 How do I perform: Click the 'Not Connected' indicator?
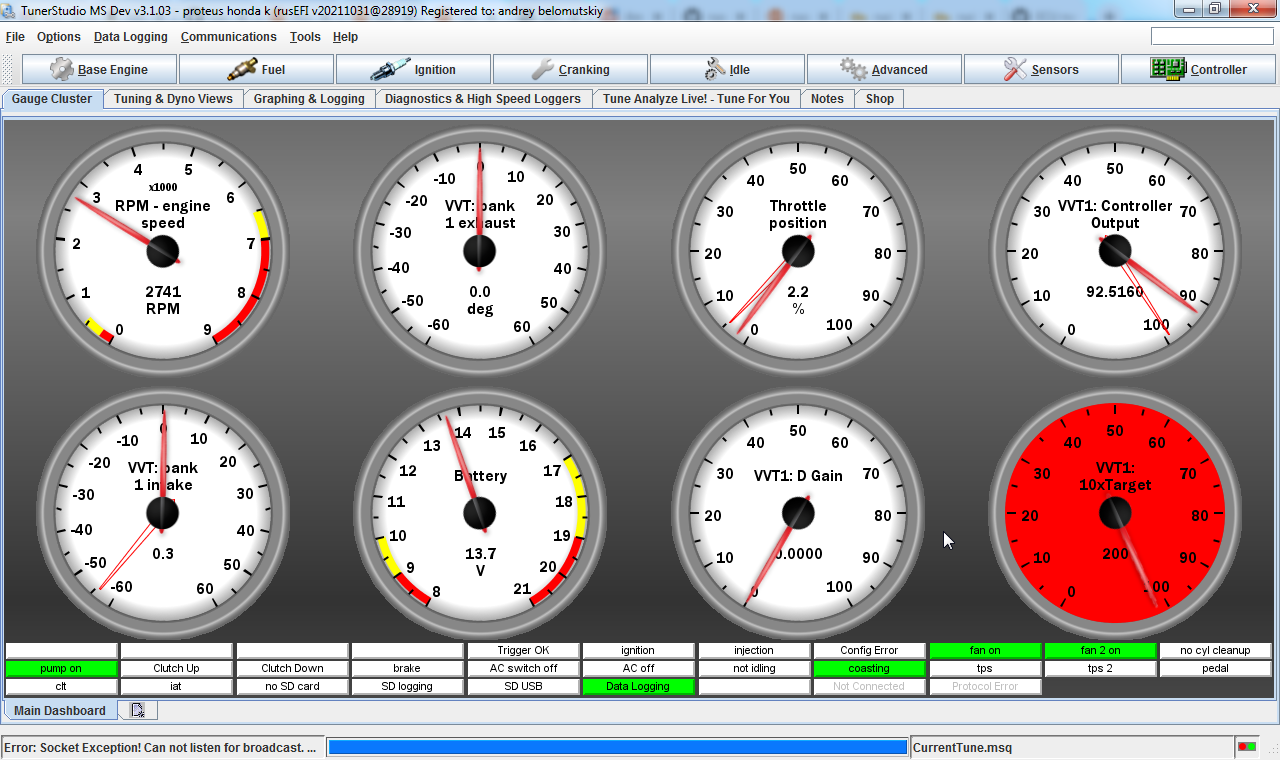coord(869,686)
